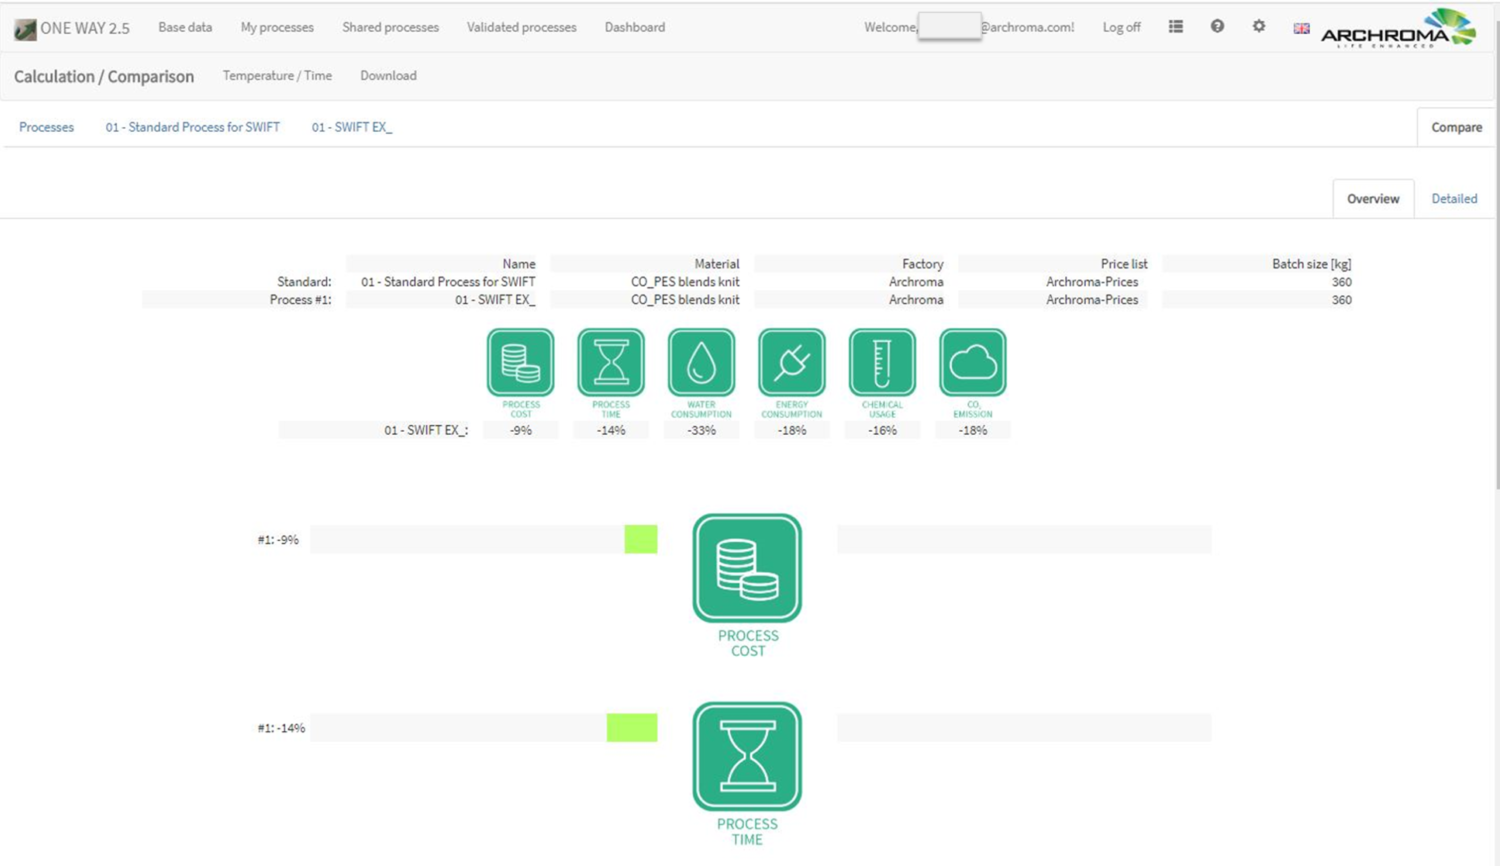Switch to the Processes tab
The image size is (1500, 866).
[46, 127]
